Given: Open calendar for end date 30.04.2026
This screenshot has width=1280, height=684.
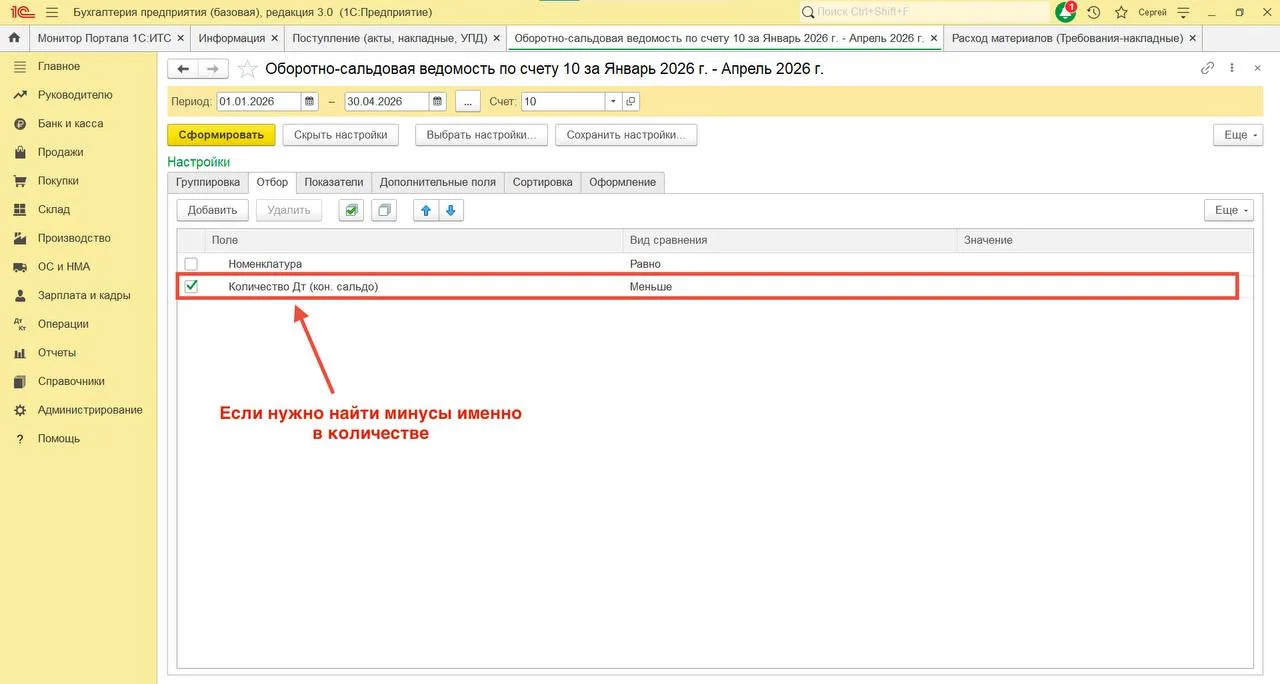Looking at the screenshot, I should point(438,102).
